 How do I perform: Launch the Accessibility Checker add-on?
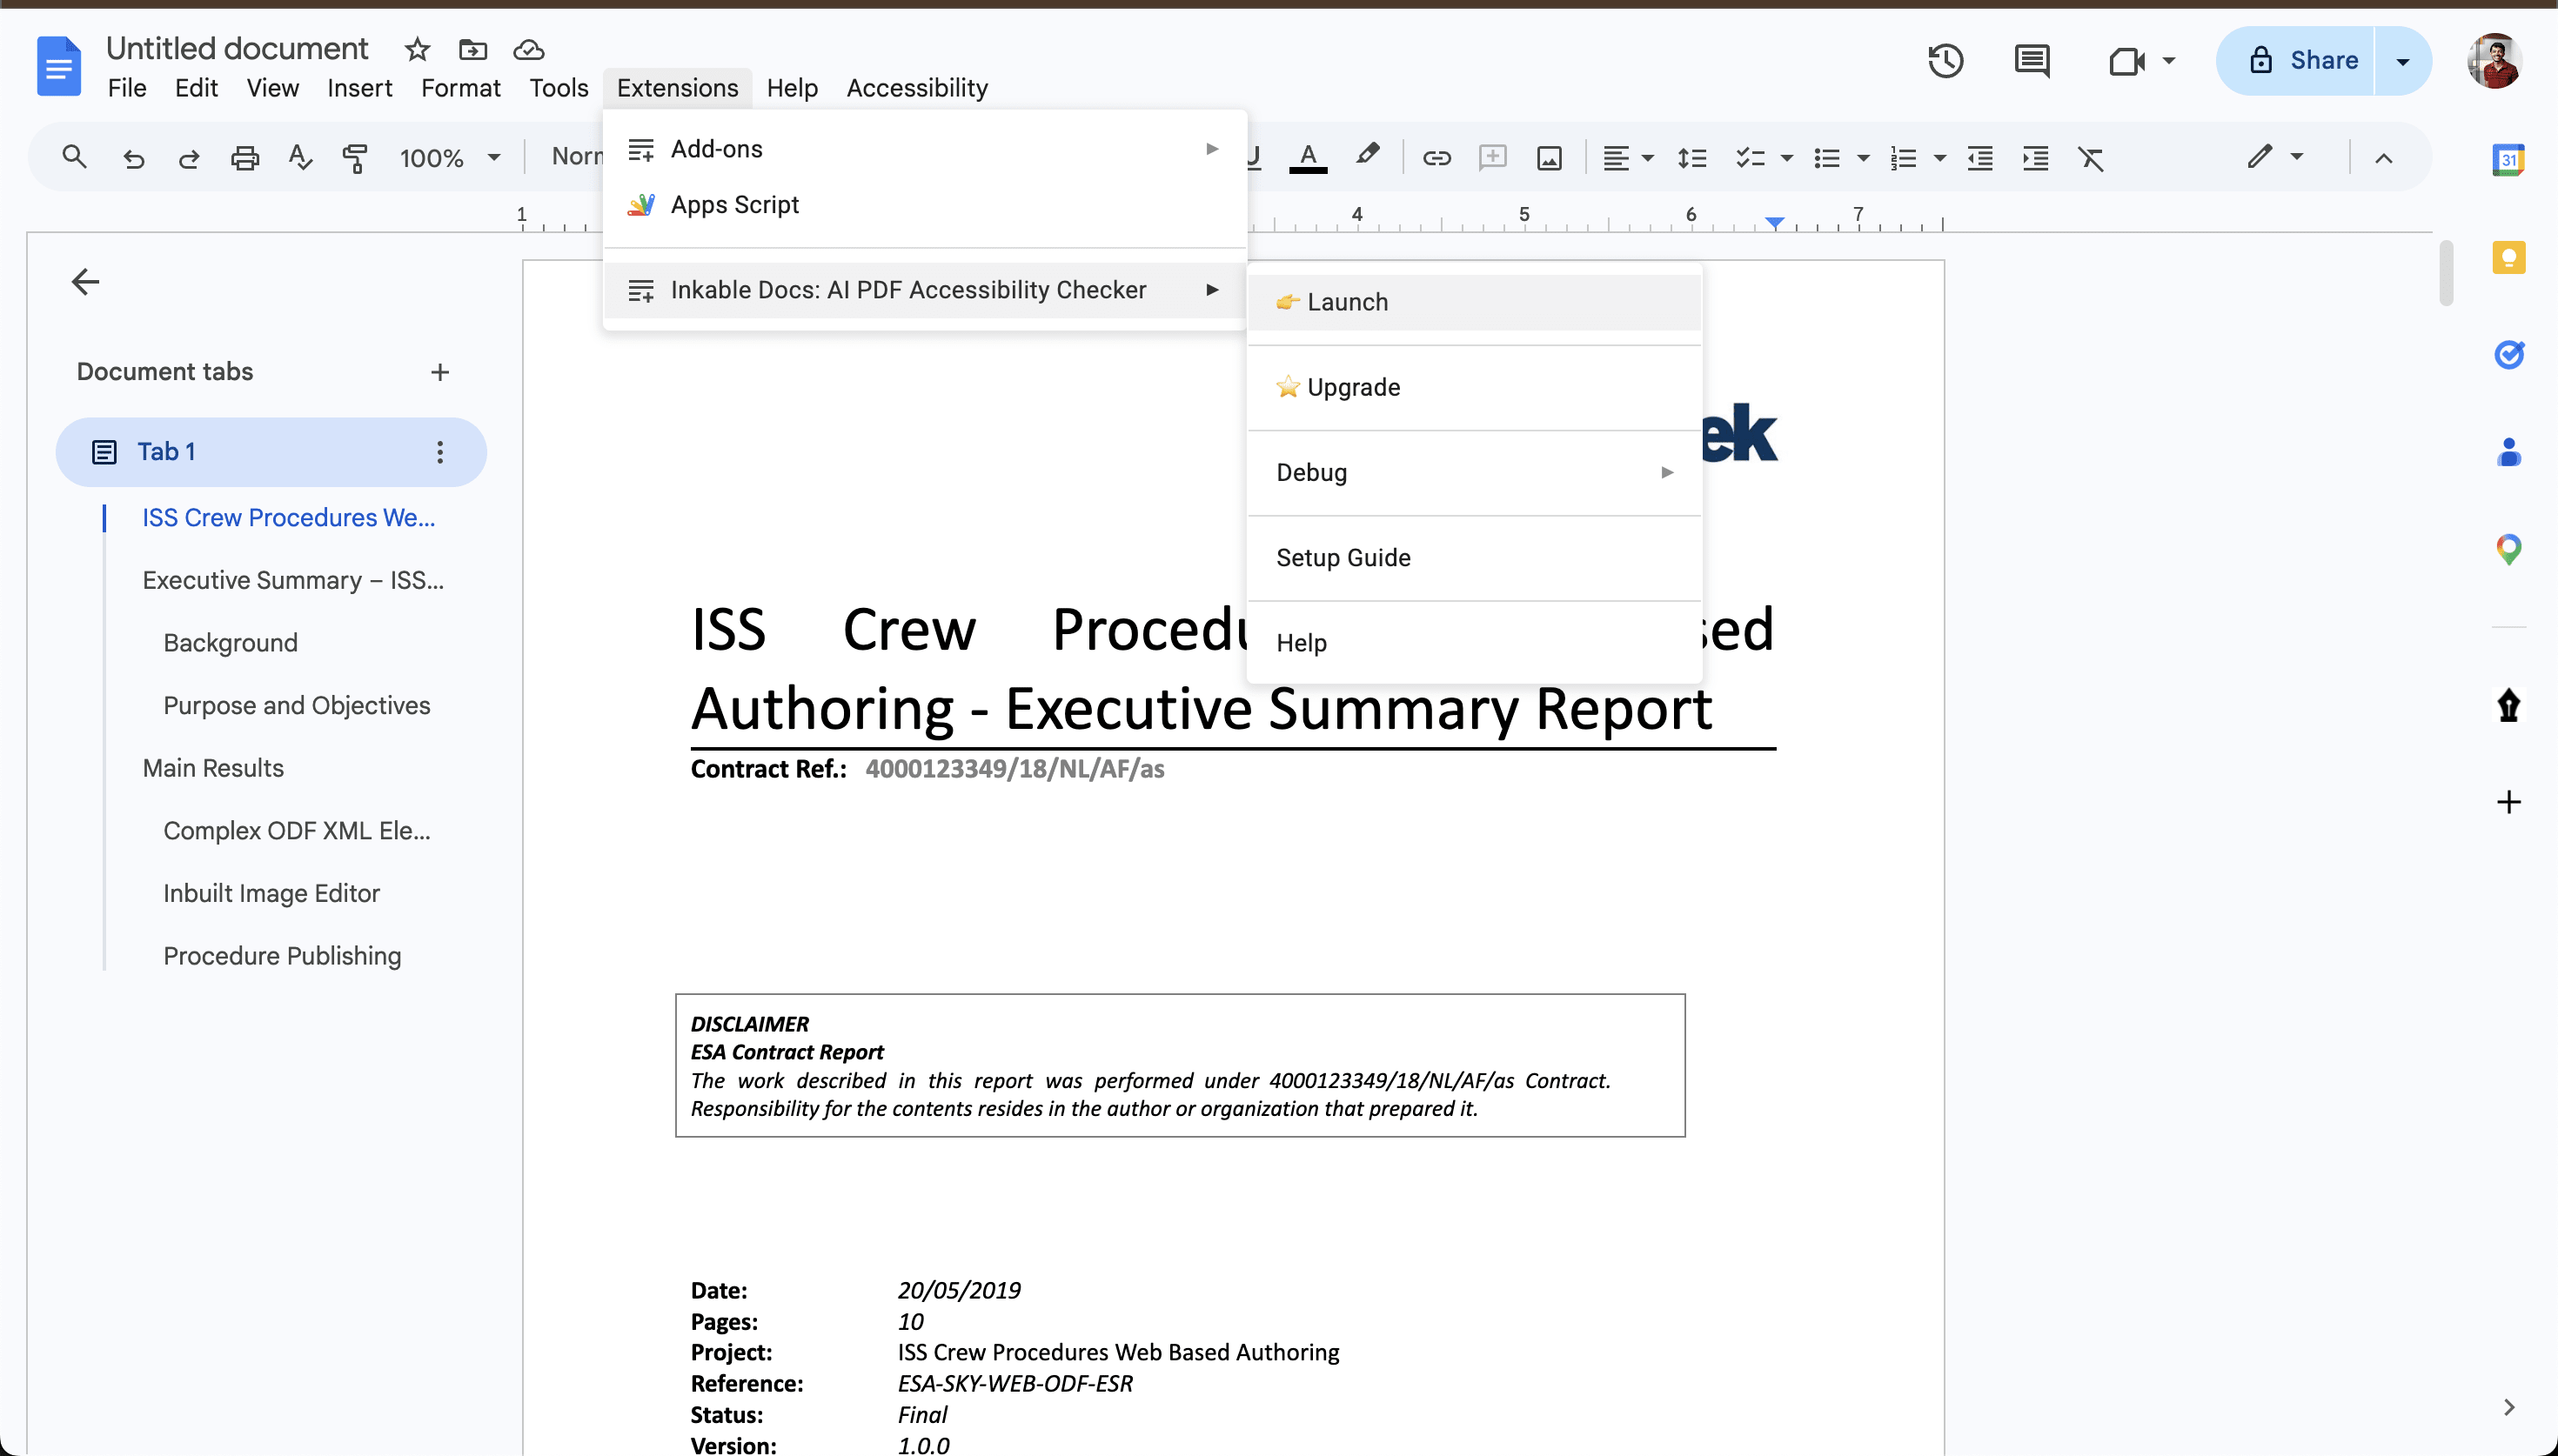1348,301
